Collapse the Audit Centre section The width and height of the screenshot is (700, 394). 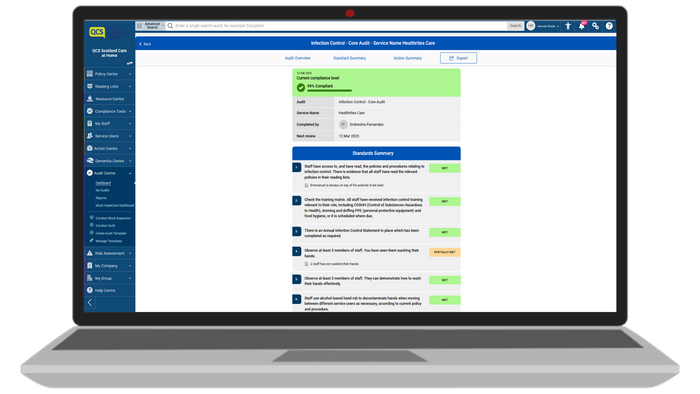[109, 173]
